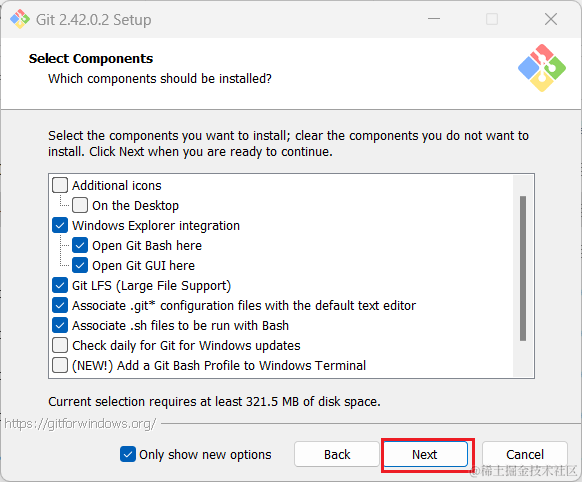Click the 'Select Components' heading text
The width and height of the screenshot is (582, 482).
[x=91, y=59]
